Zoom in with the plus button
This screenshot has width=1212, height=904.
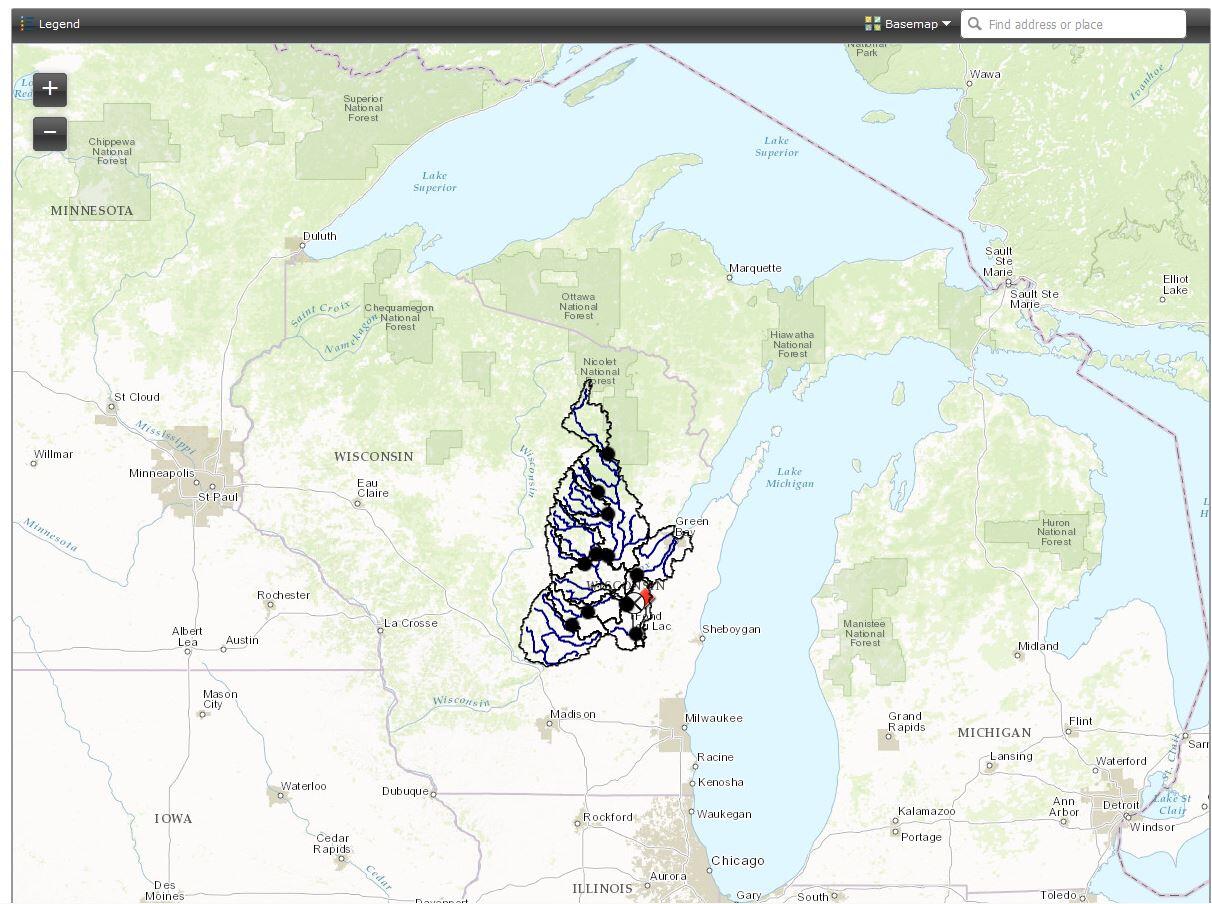coord(50,89)
